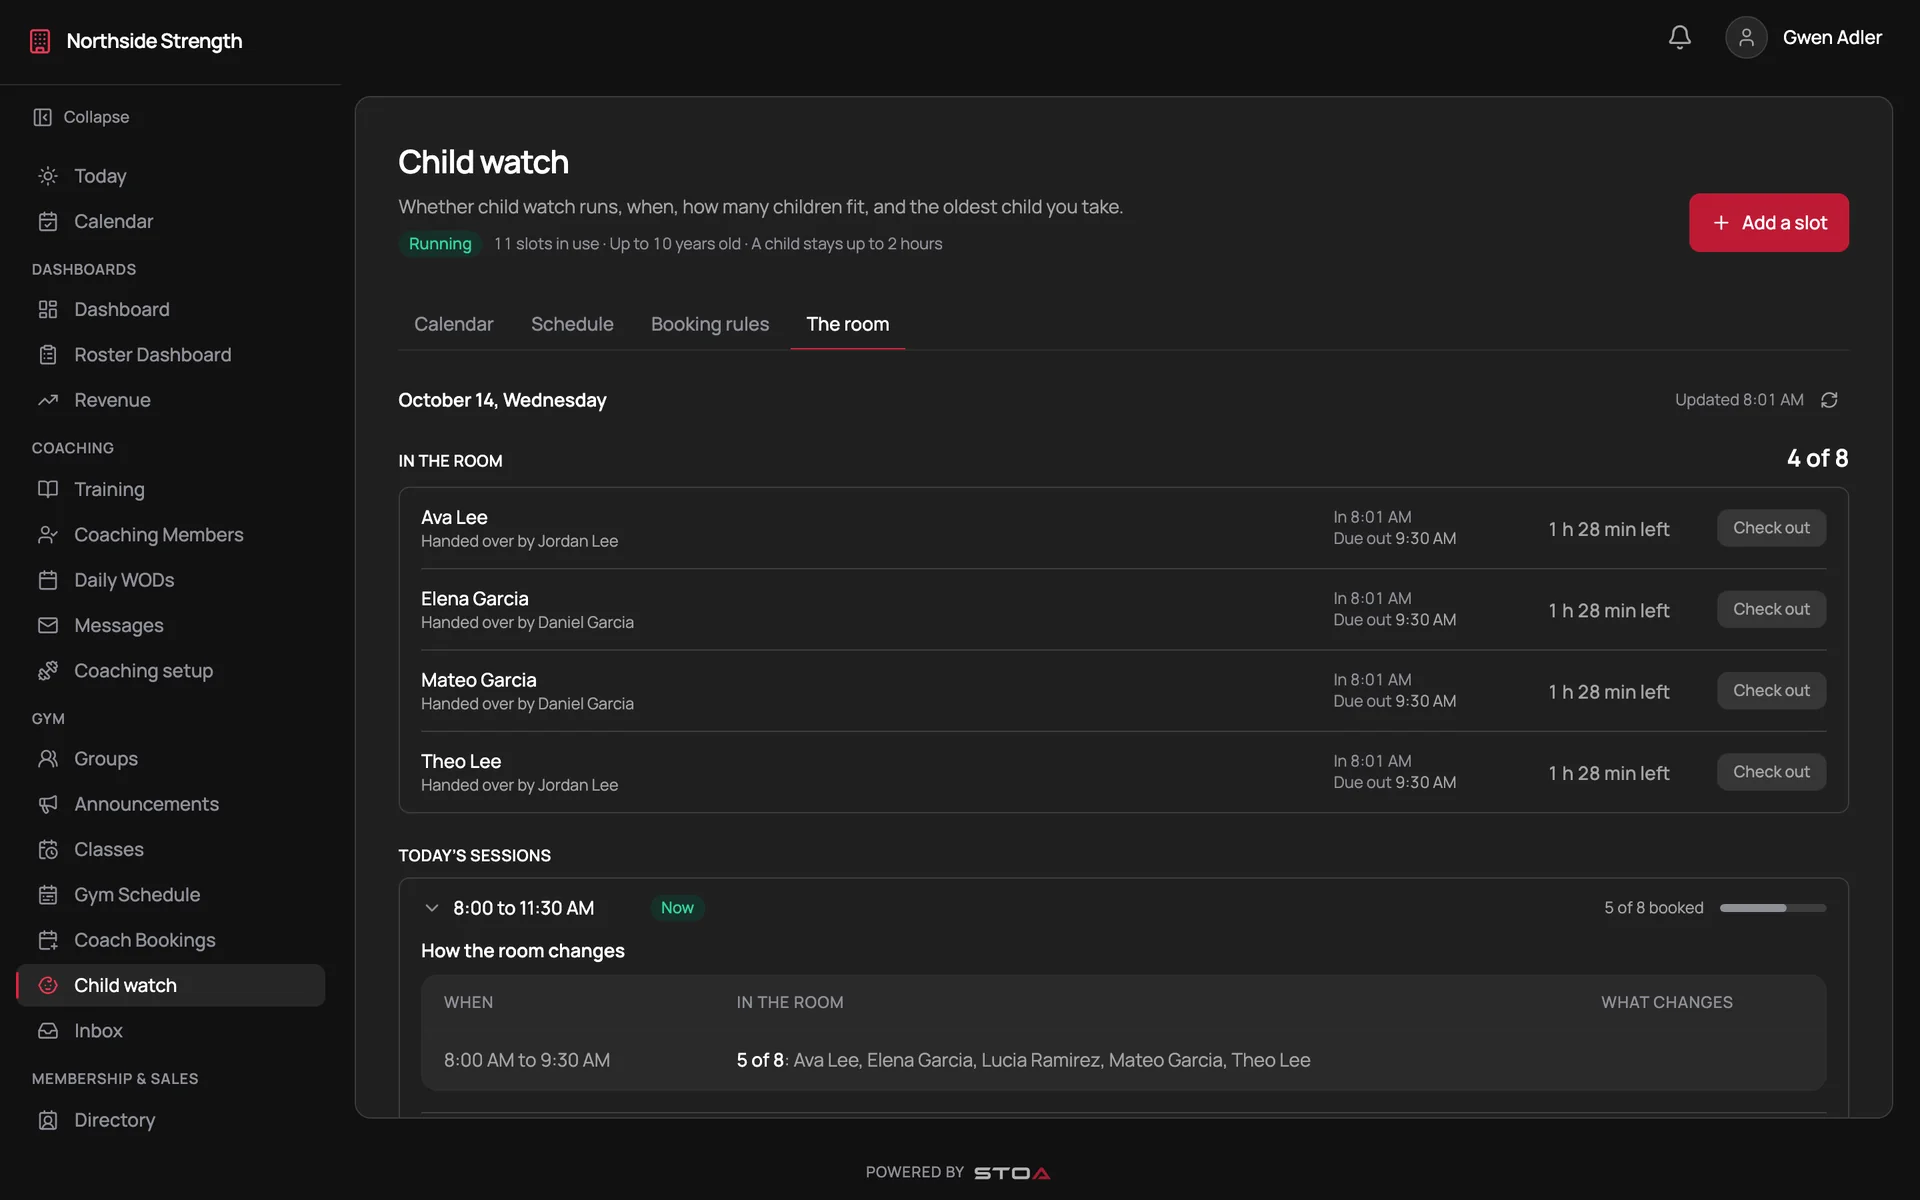Check out Elena Garcia
This screenshot has width=1920, height=1200.
1771,609
